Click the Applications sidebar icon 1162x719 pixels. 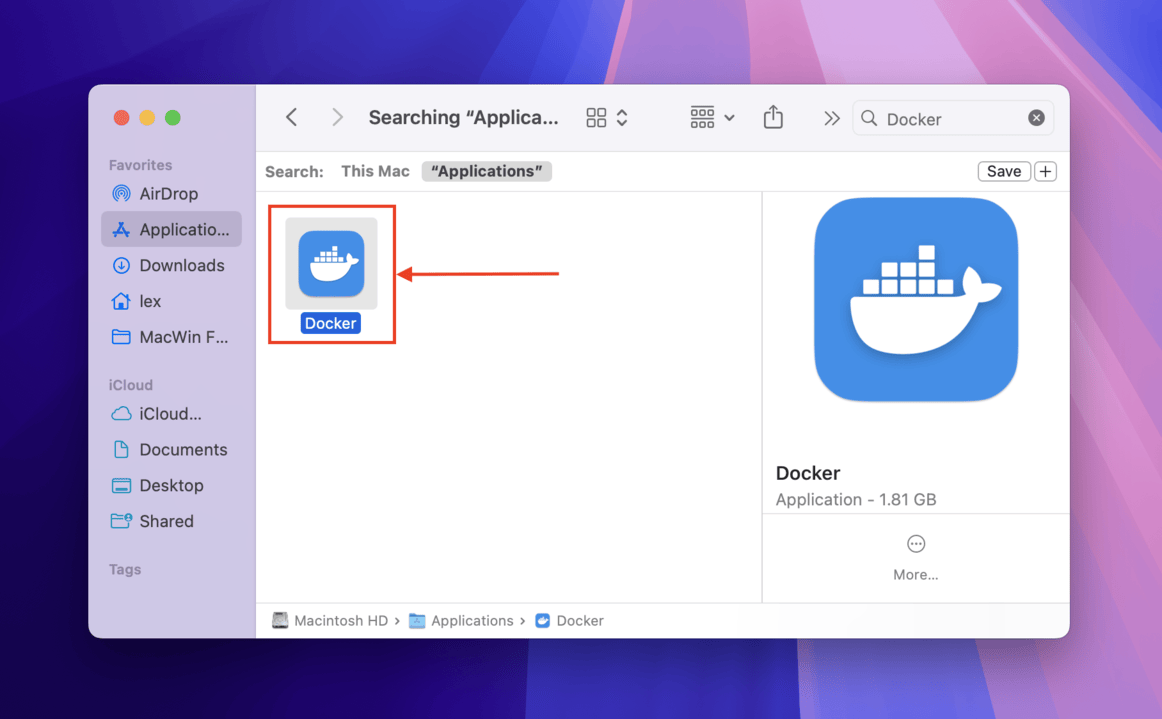(x=121, y=230)
